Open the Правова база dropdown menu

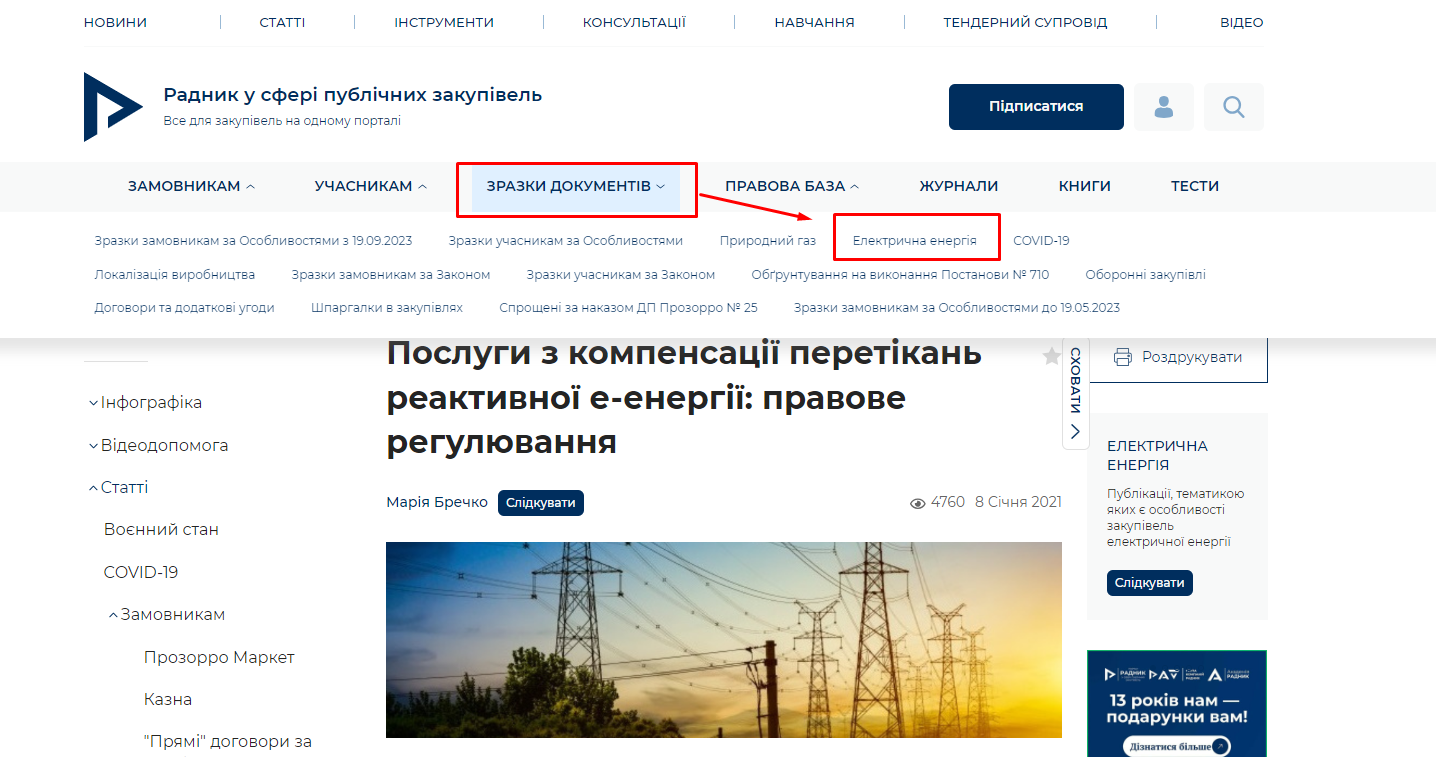(x=791, y=186)
